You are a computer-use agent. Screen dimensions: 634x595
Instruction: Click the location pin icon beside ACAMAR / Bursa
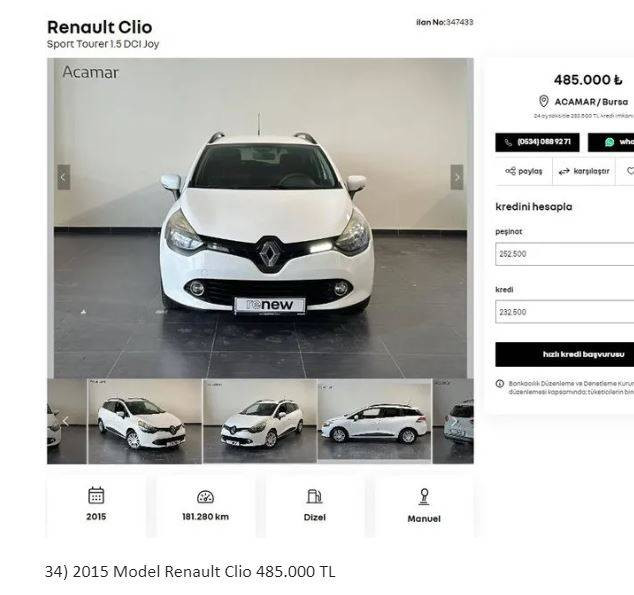pos(543,101)
